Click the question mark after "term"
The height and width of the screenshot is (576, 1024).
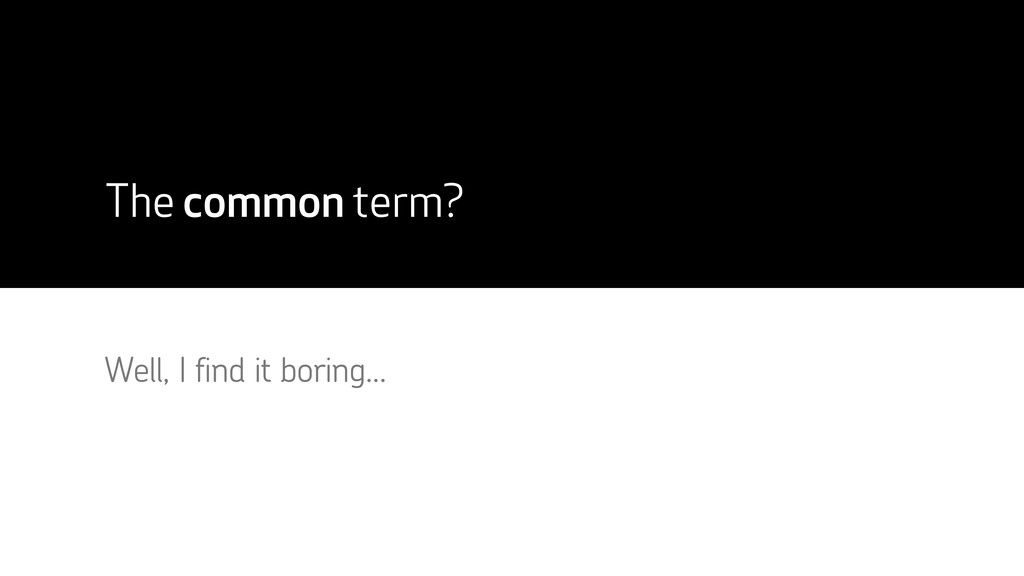(x=454, y=204)
